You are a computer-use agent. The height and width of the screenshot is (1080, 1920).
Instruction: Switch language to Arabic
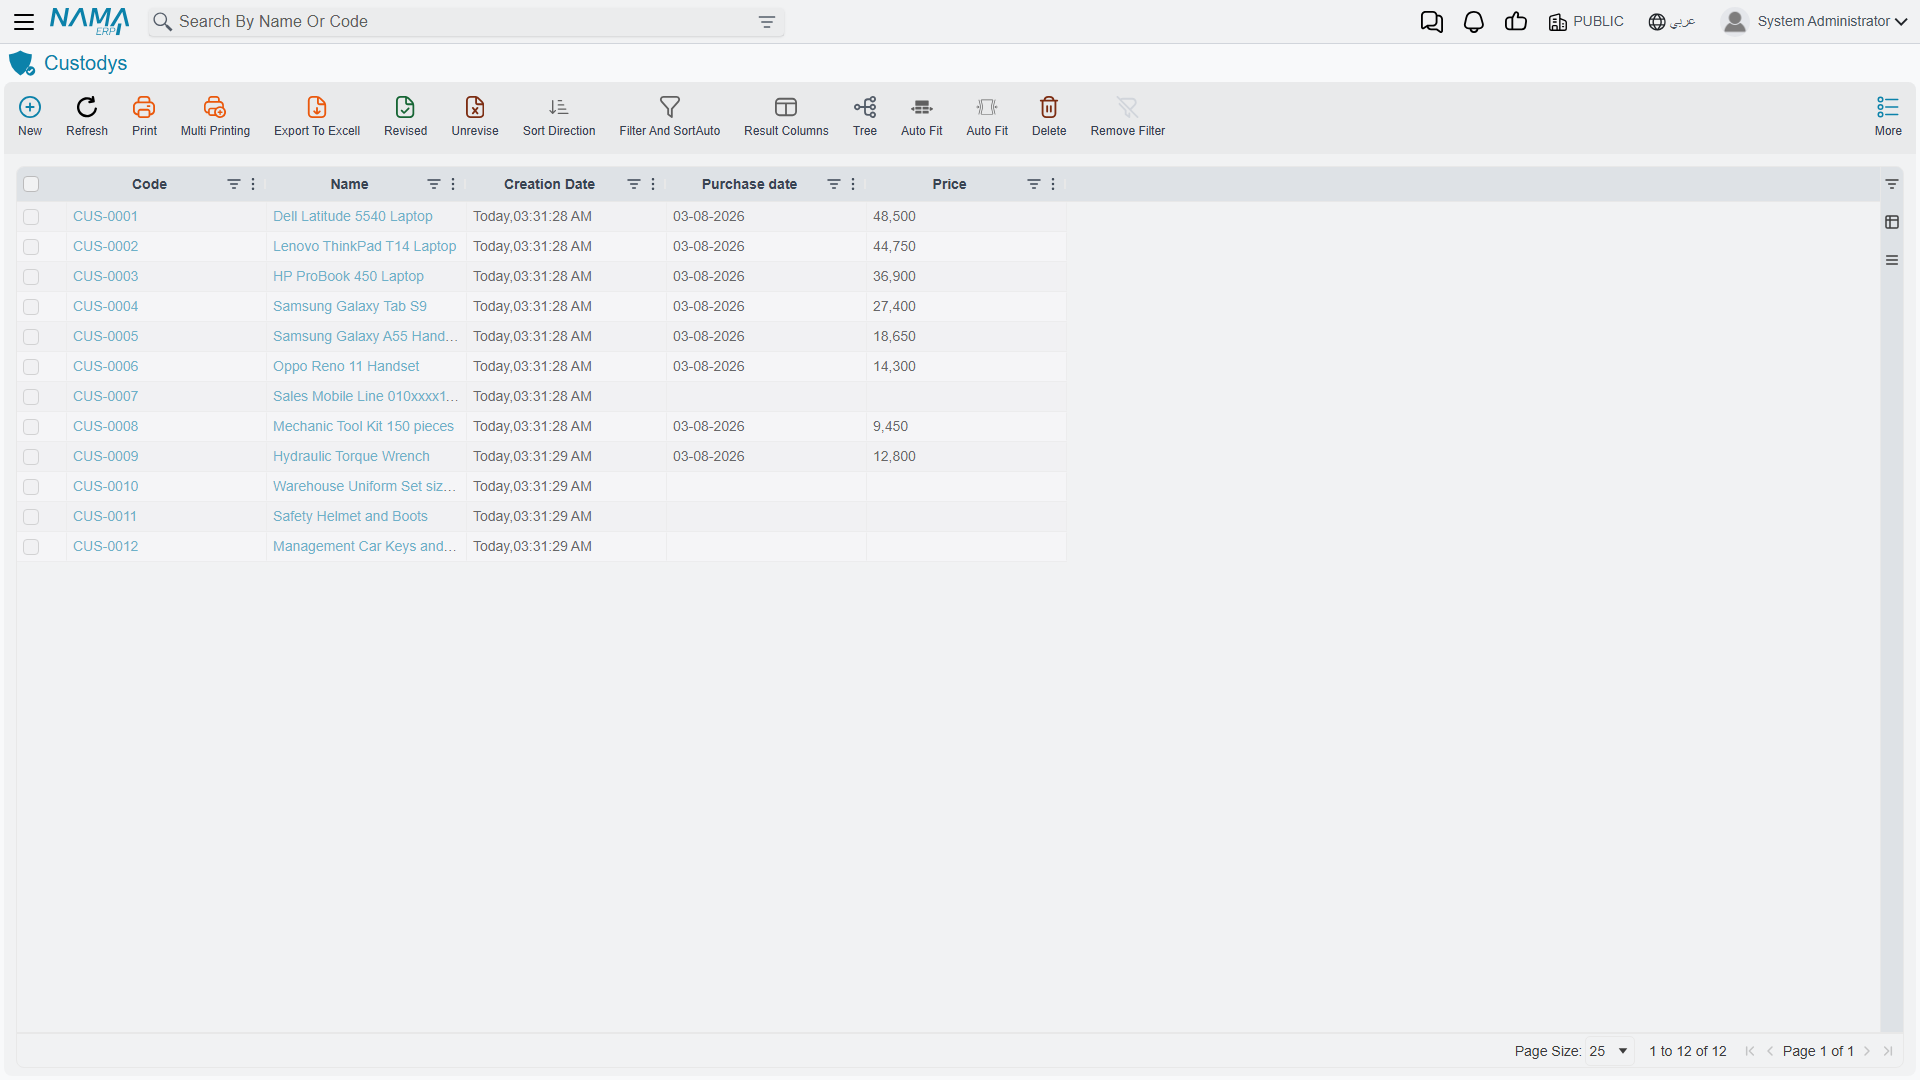tap(1672, 22)
